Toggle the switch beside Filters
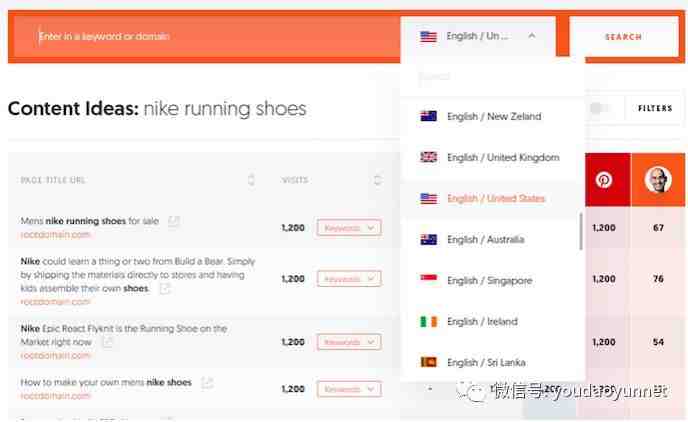 (598, 108)
